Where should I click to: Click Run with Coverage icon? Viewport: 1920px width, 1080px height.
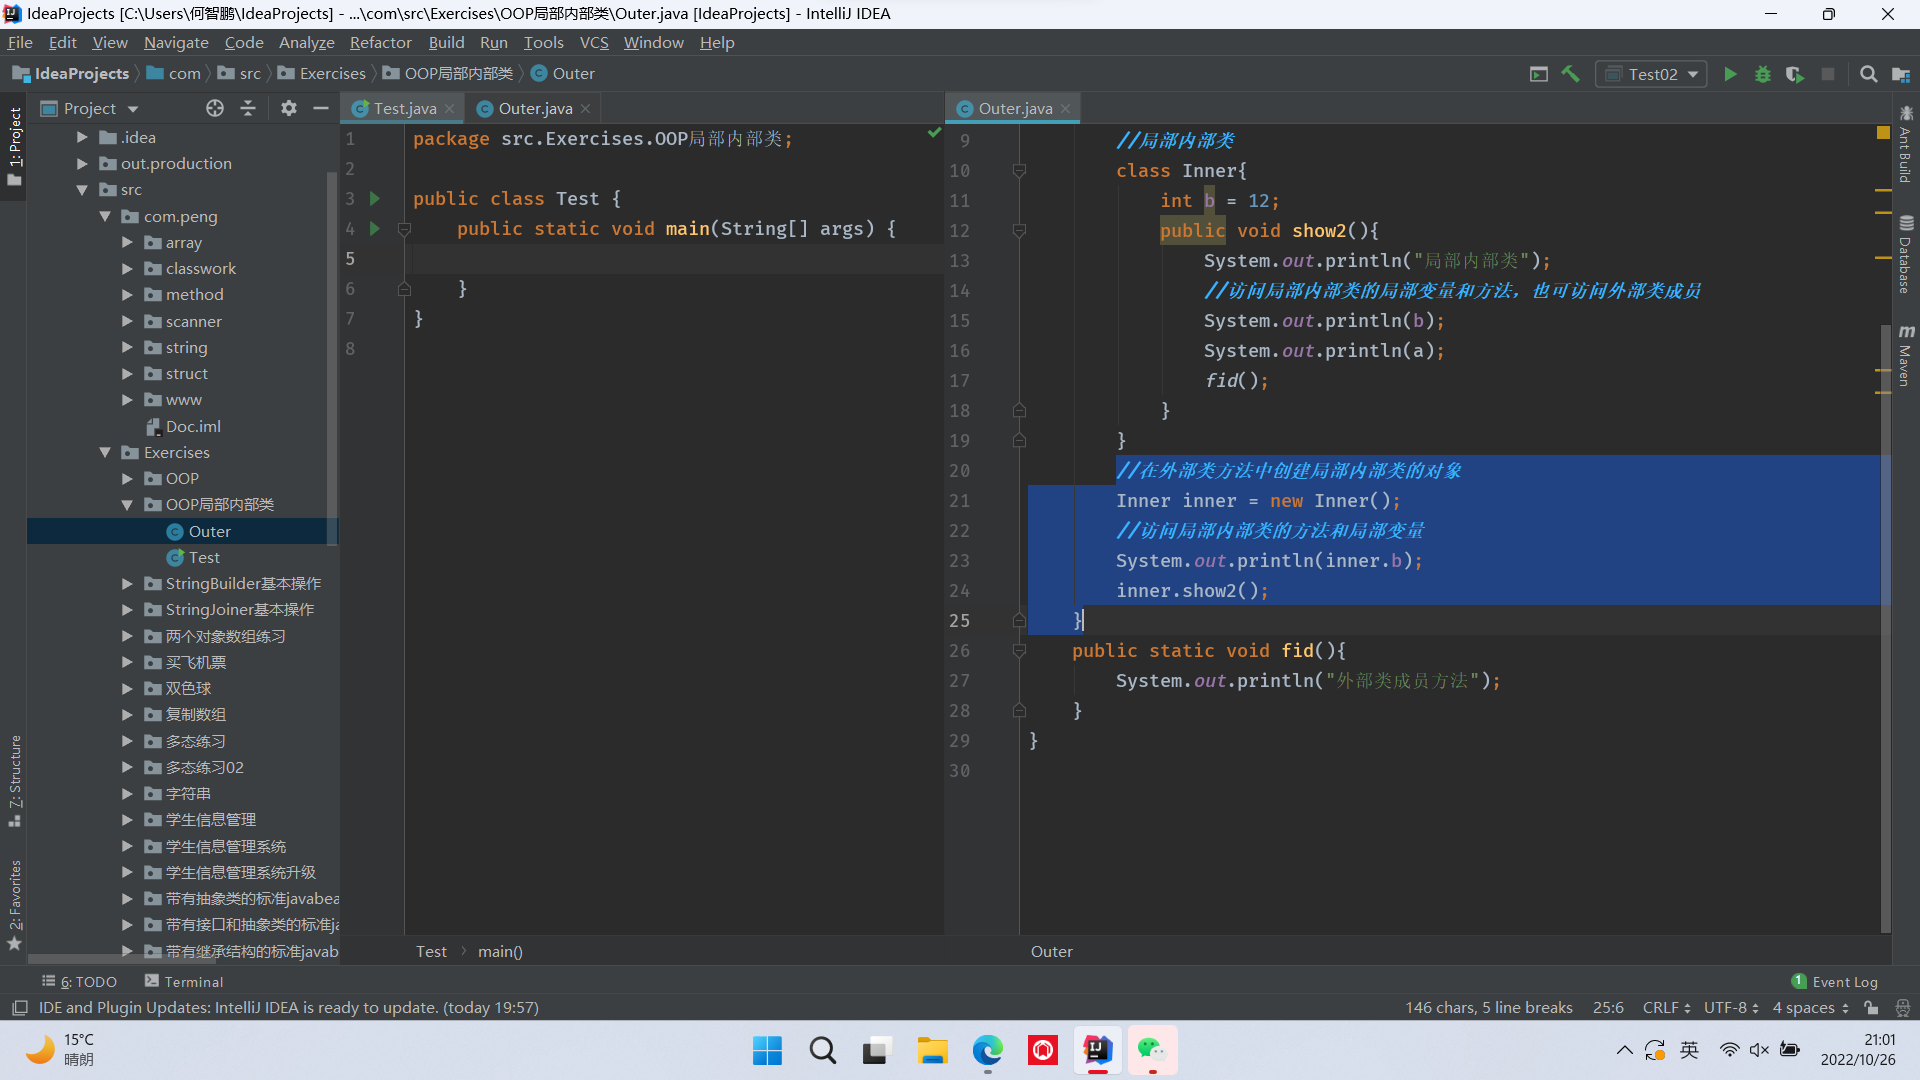[x=1795, y=74]
